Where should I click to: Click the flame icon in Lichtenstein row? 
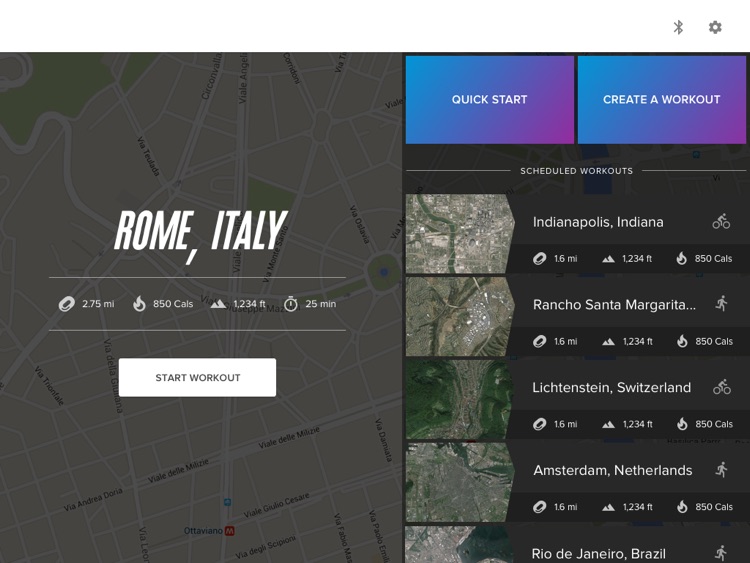682,424
